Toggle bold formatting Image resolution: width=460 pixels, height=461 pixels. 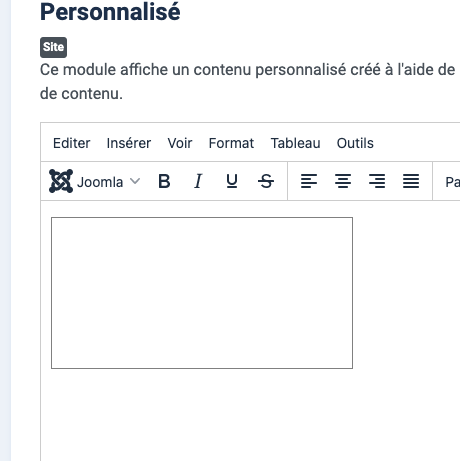click(x=164, y=181)
